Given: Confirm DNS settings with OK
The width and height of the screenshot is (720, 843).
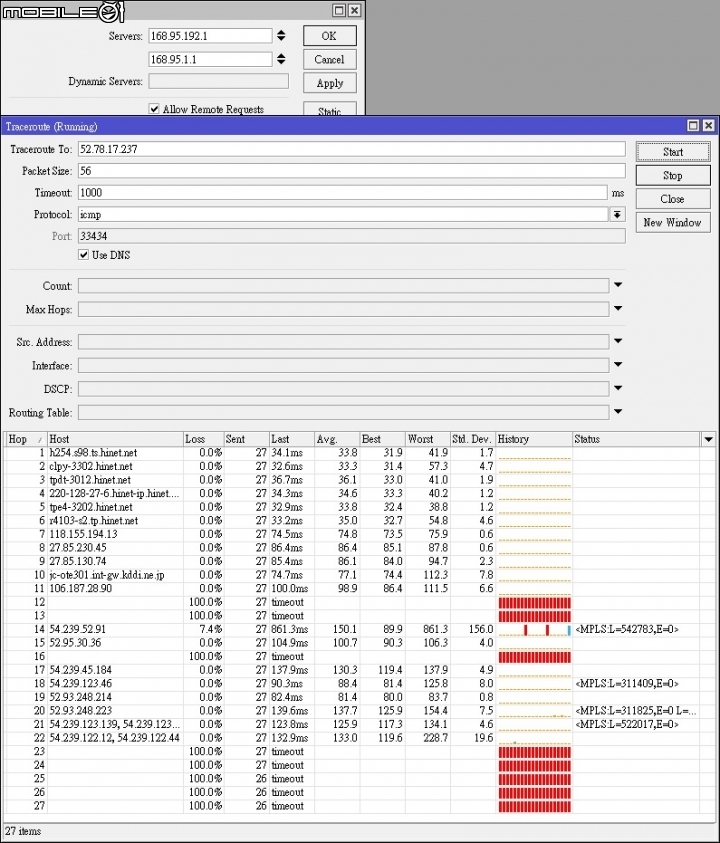Looking at the screenshot, I should coord(329,36).
